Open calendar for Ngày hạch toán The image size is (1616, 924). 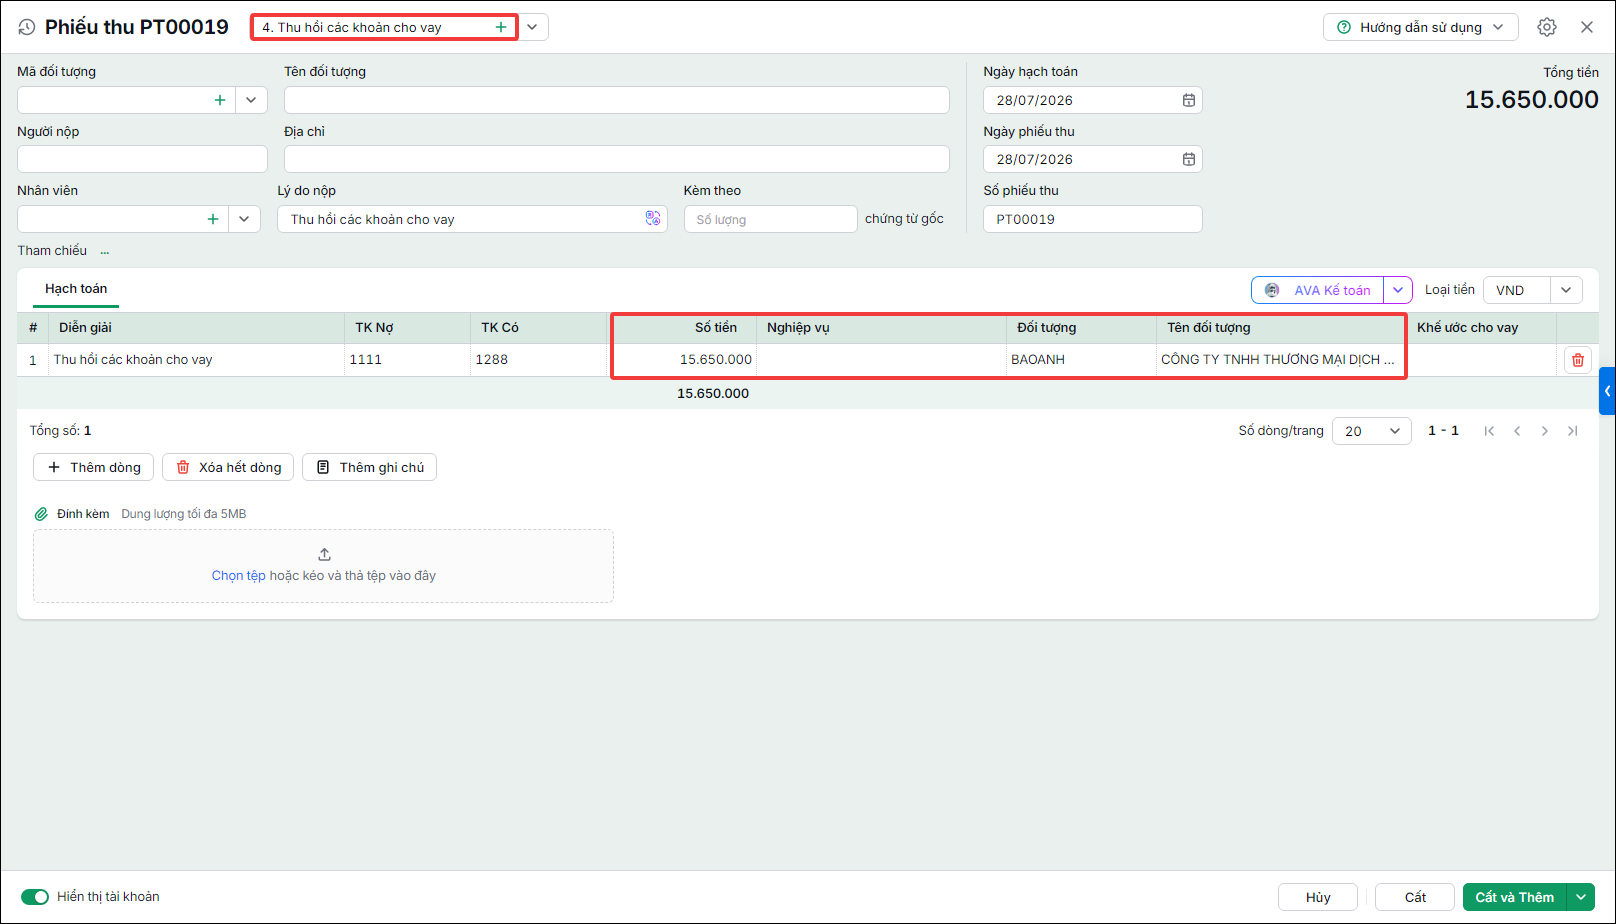point(1188,100)
